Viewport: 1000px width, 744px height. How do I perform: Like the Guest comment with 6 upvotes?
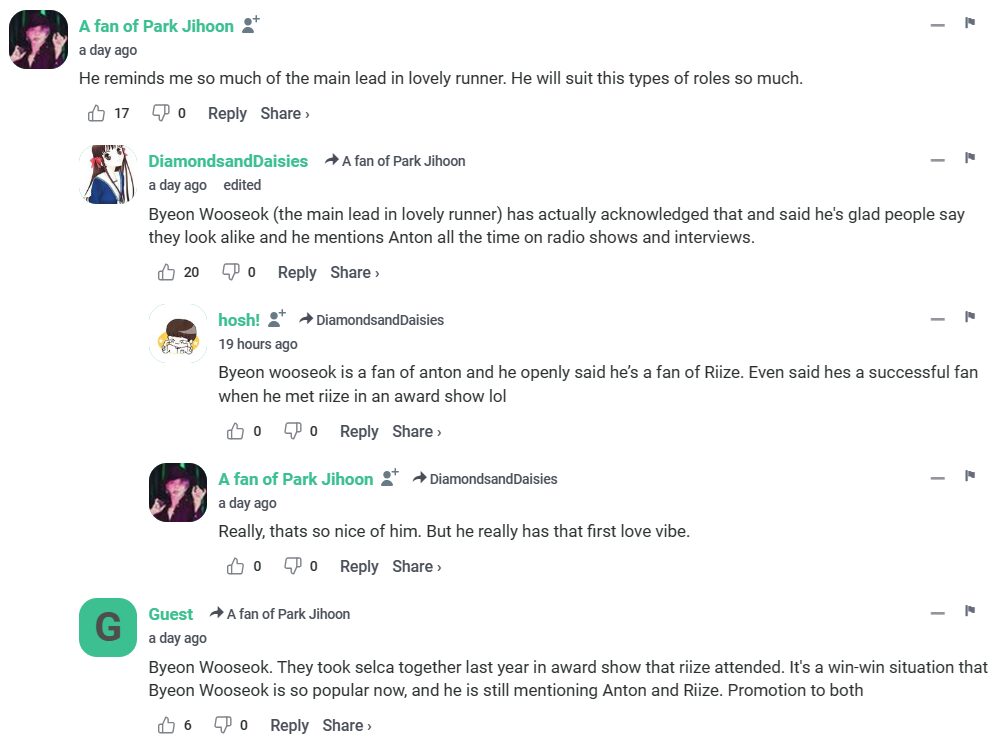pos(166,725)
